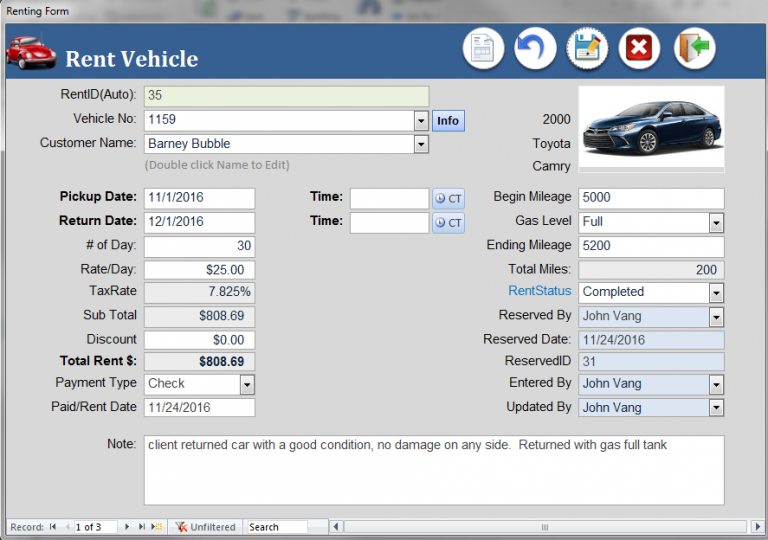Click the '2000' year text

pos(556,120)
